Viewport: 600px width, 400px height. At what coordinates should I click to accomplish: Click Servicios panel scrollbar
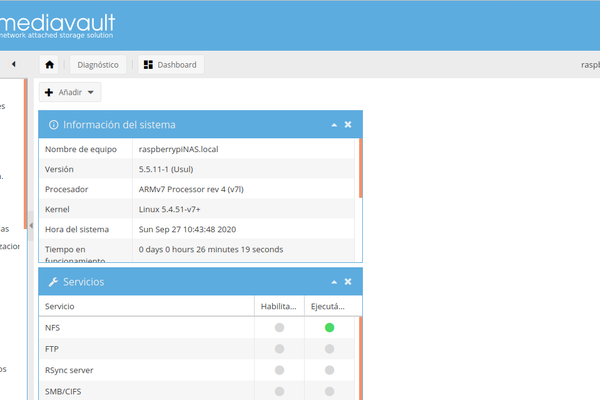pyautogui.click(x=360, y=358)
